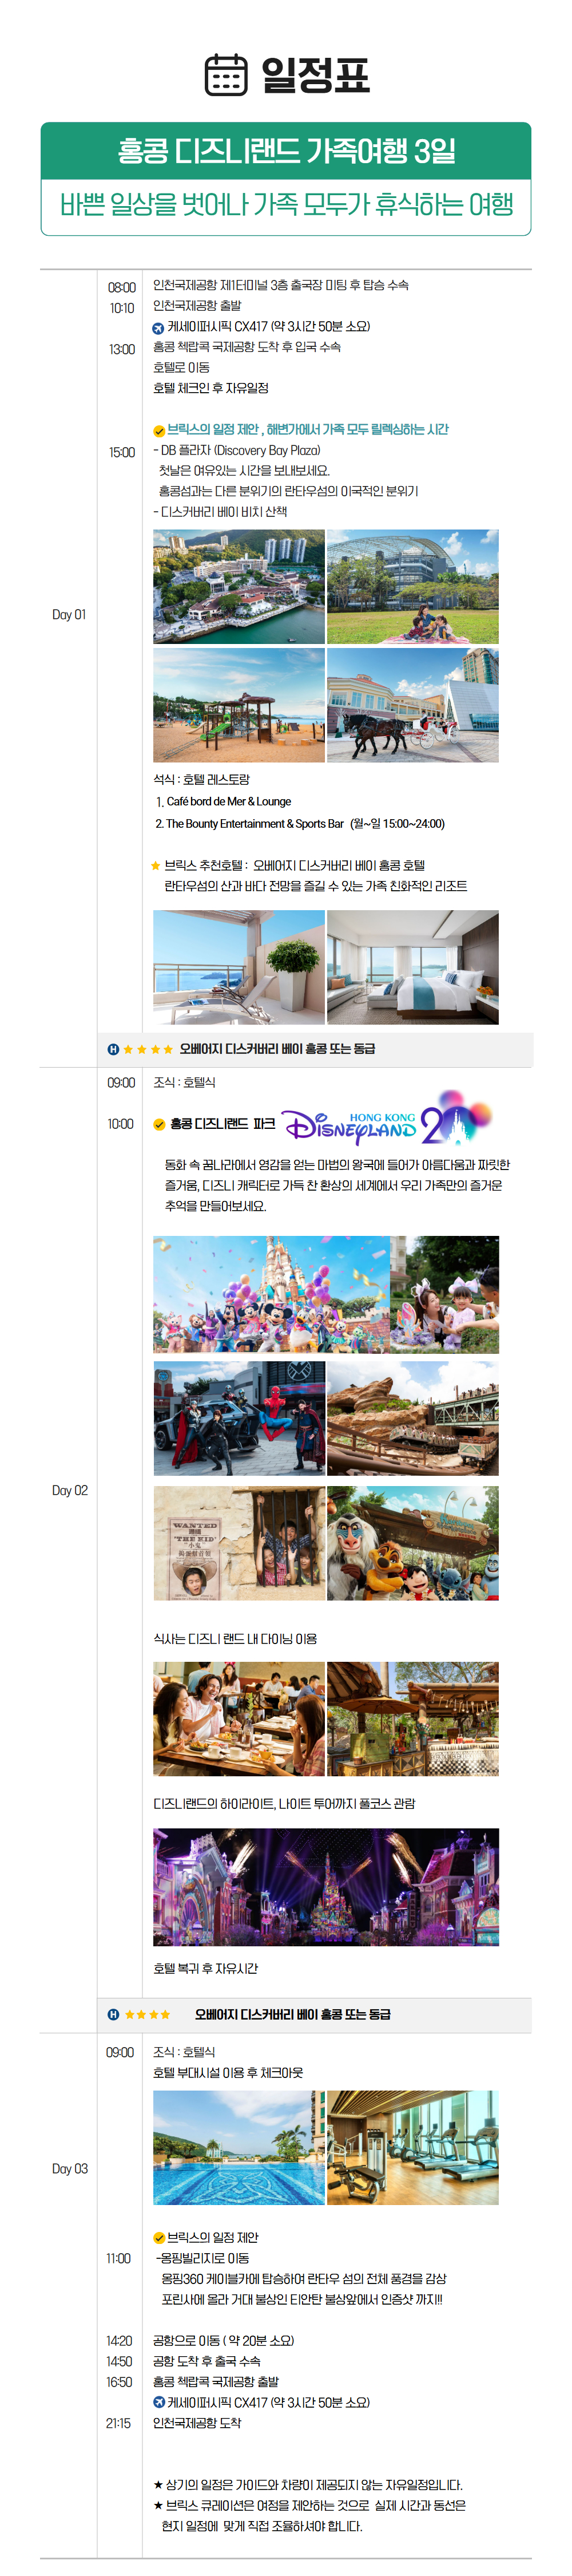Open the hotel gym treadmill photo

pos(412,2148)
